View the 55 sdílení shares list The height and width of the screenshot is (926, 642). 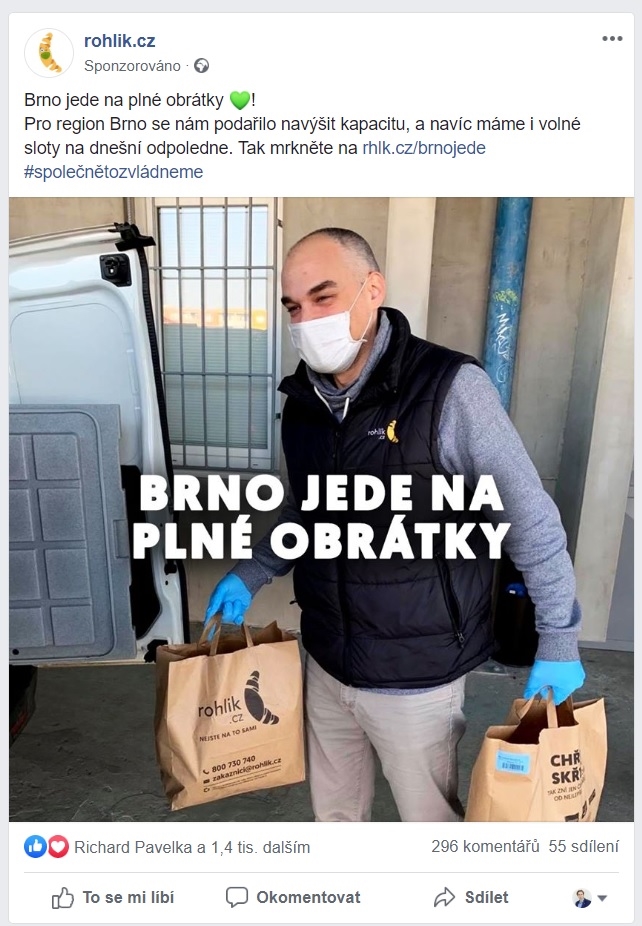(x=584, y=846)
